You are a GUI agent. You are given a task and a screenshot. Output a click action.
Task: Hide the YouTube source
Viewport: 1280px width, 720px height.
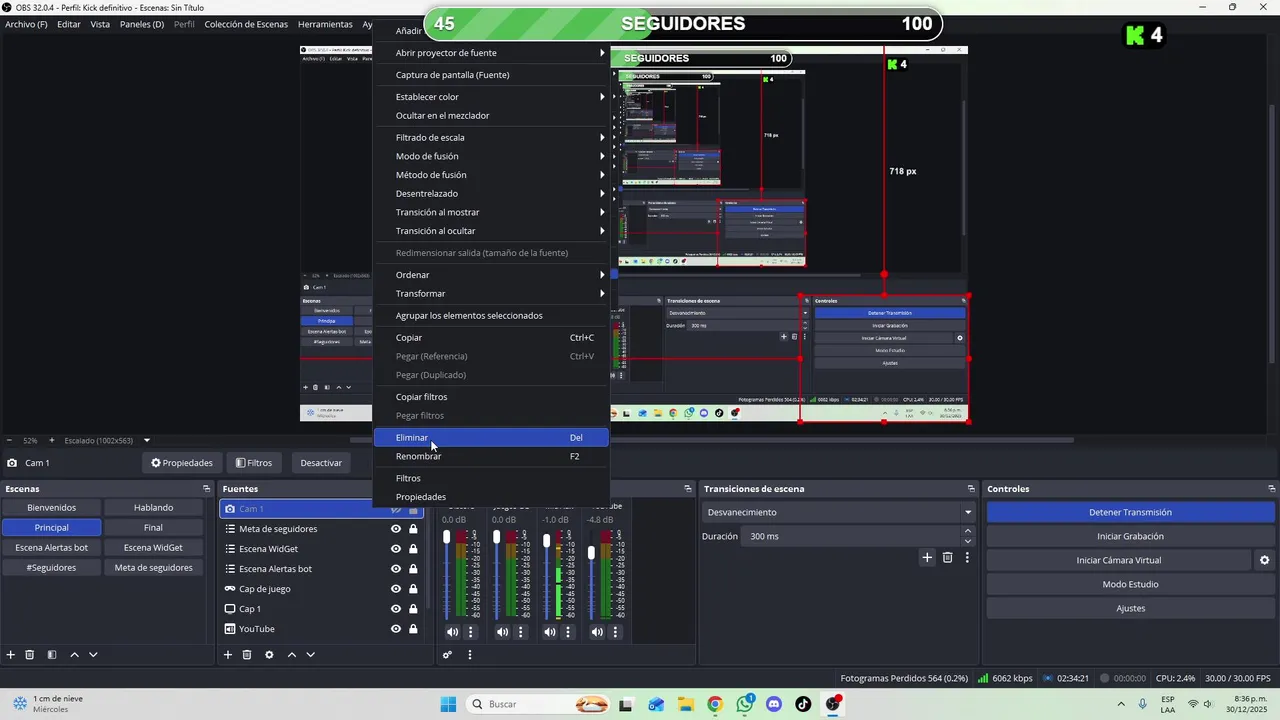[x=396, y=629]
